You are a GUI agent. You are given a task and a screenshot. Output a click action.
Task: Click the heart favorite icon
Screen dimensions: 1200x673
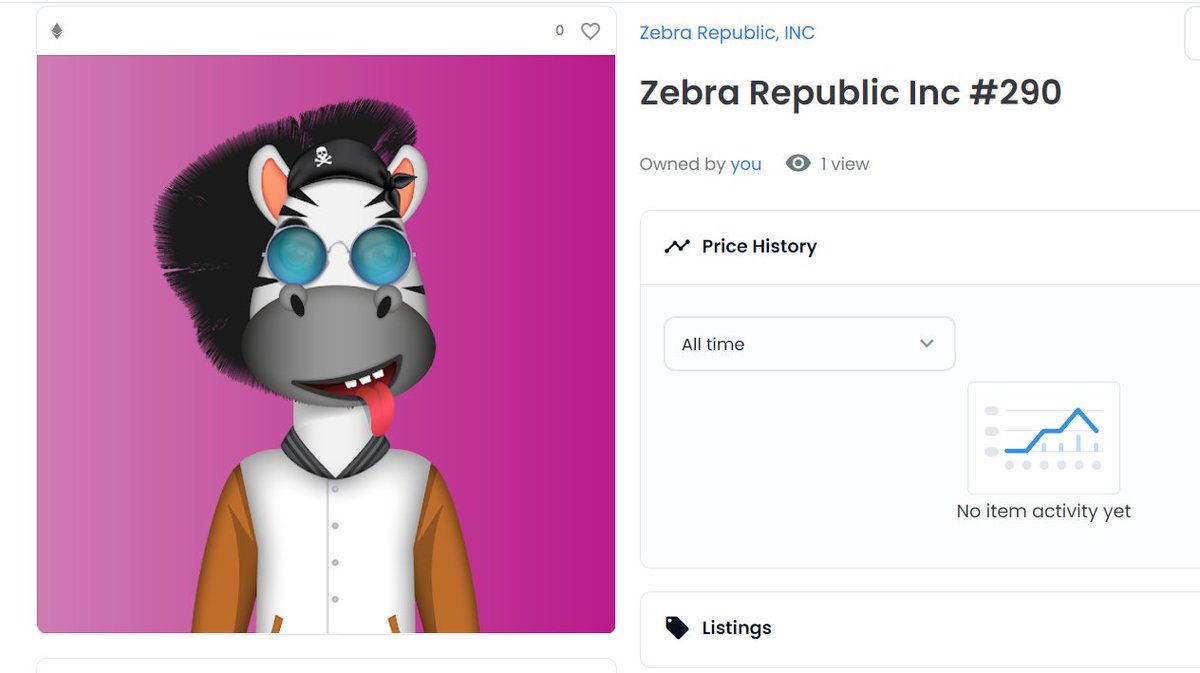click(x=591, y=31)
